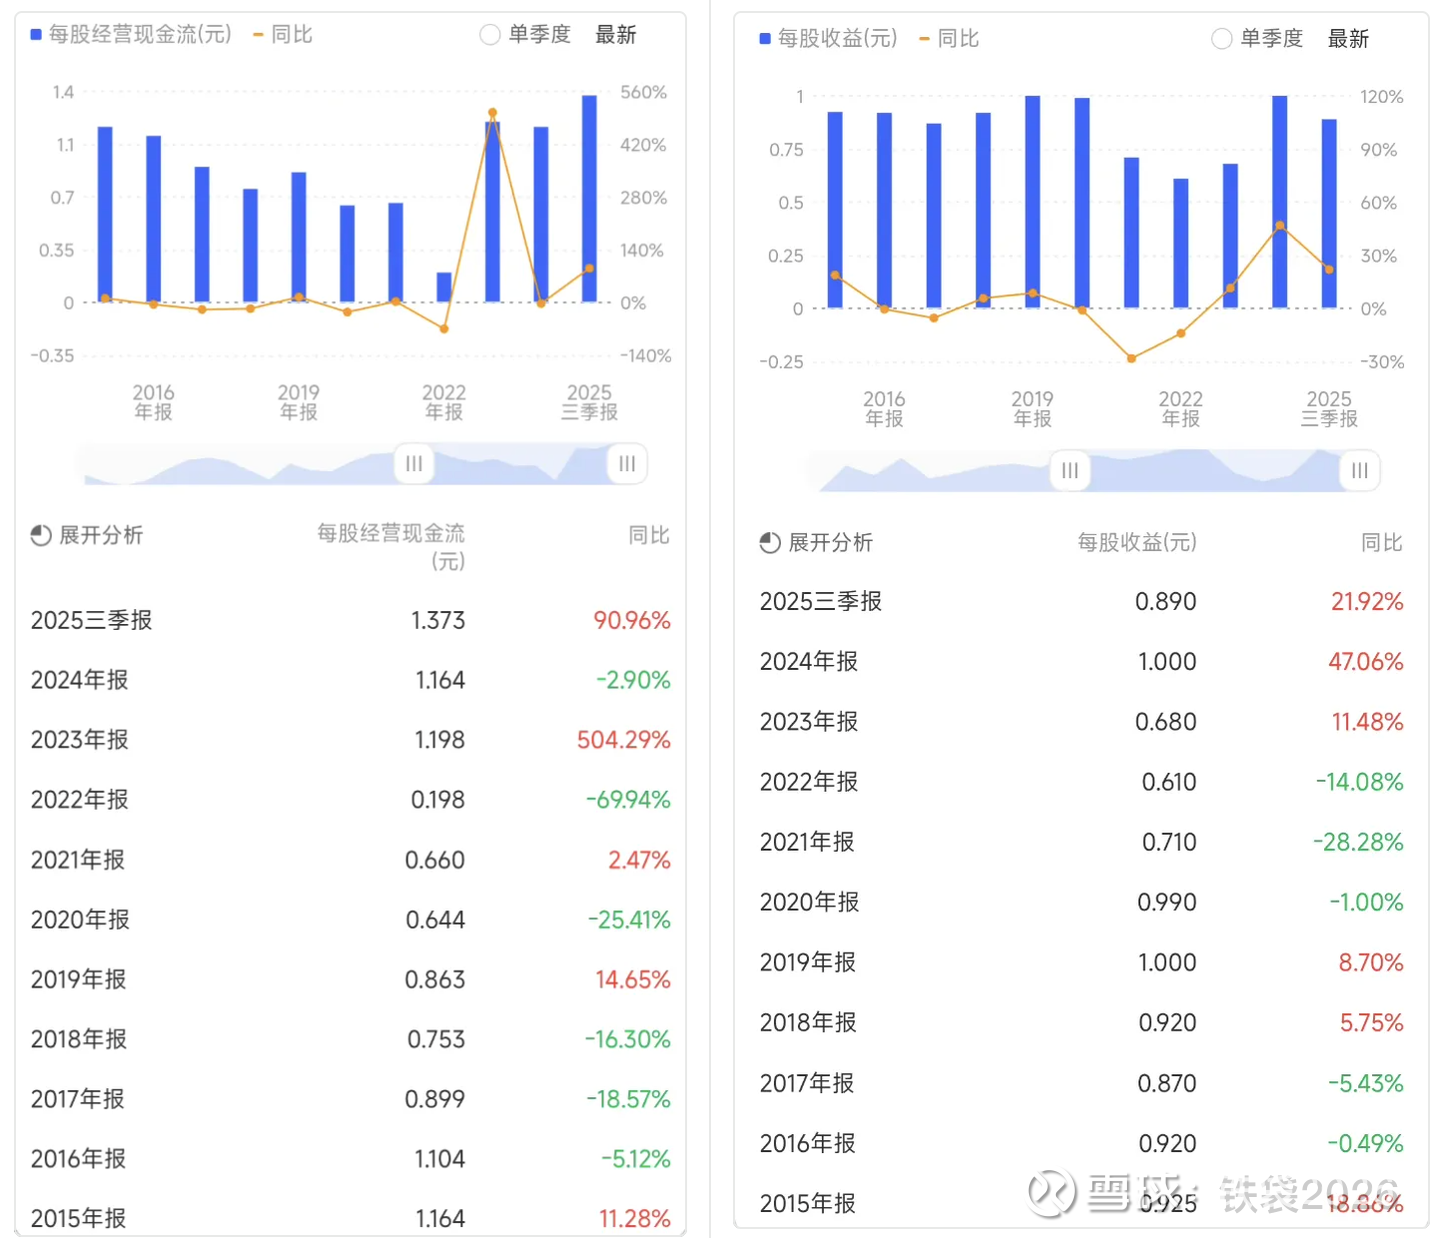Click cash flow value 0.899
The image size is (1440, 1238).
(x=435, y=1100)
